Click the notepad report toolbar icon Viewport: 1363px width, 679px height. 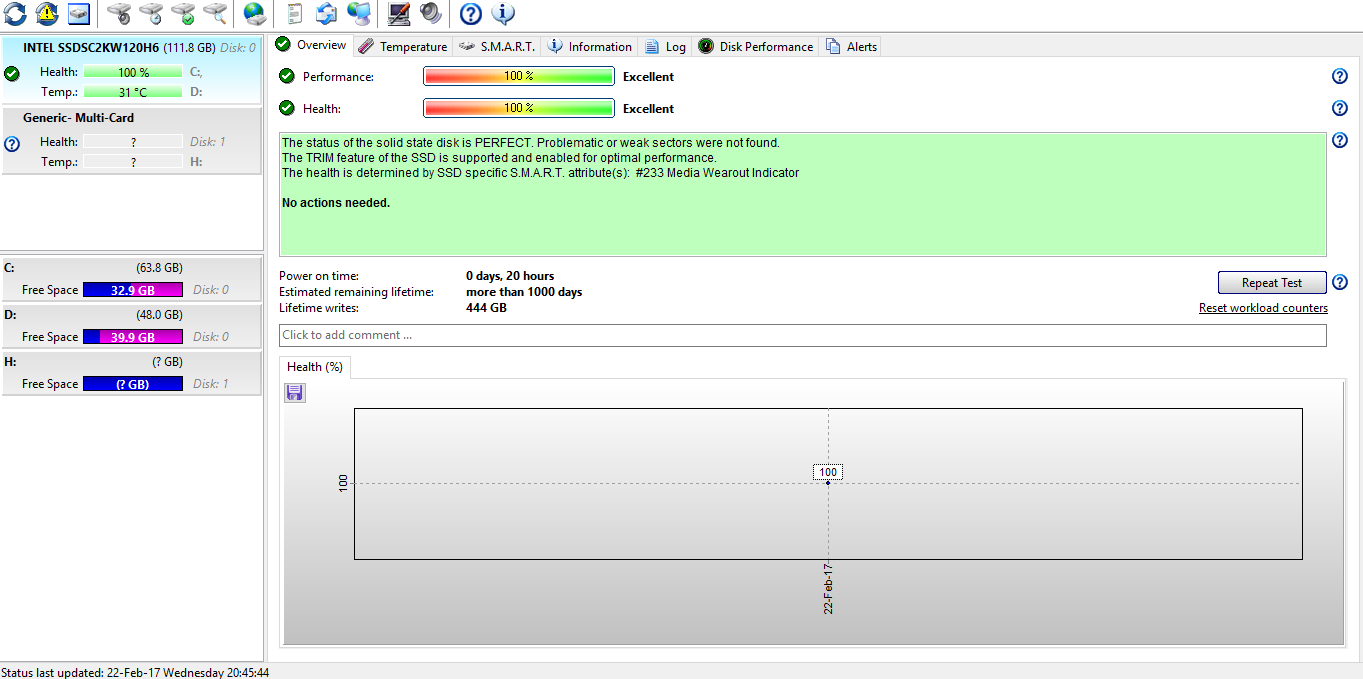click(294, 14)
